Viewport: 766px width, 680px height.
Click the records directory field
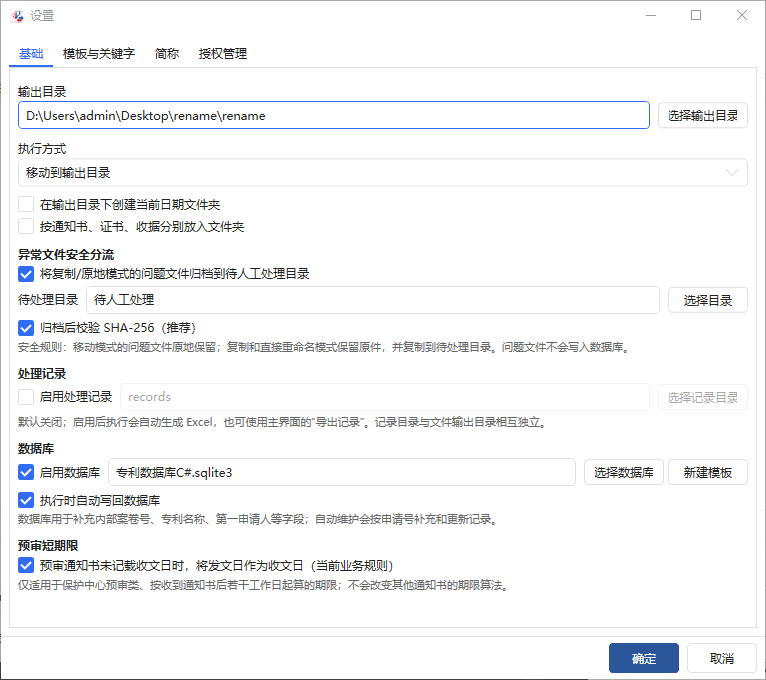(385, 397)
